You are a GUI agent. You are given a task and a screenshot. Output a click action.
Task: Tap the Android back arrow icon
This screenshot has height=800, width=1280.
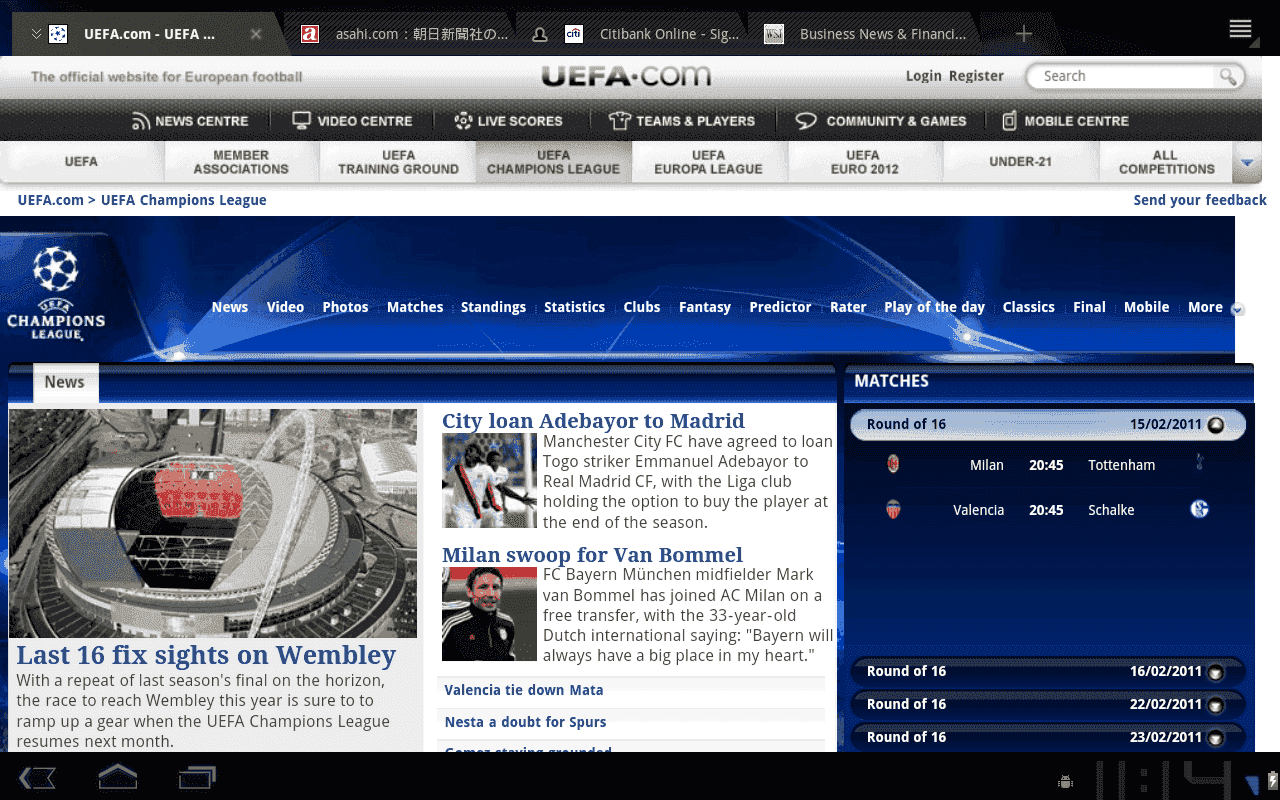(37, 777)
